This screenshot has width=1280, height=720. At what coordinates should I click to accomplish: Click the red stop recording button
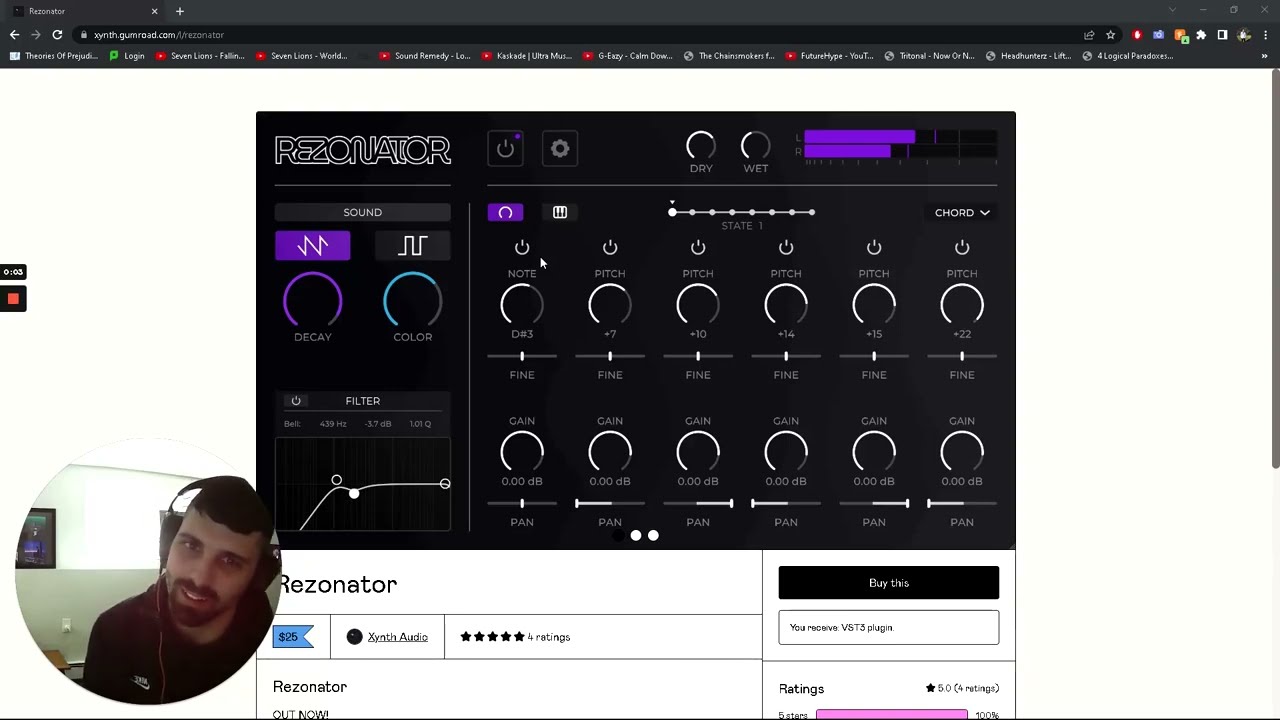point(13,299)
